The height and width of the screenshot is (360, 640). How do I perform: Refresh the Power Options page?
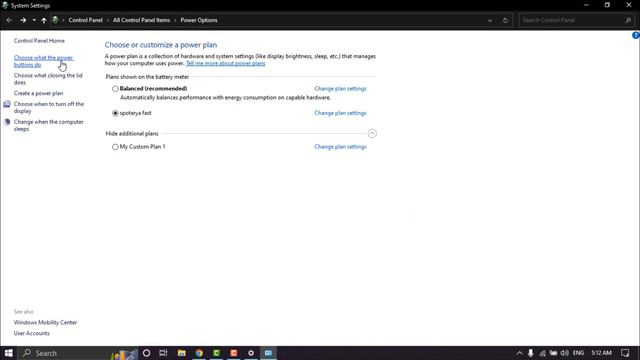coord(505,20)
